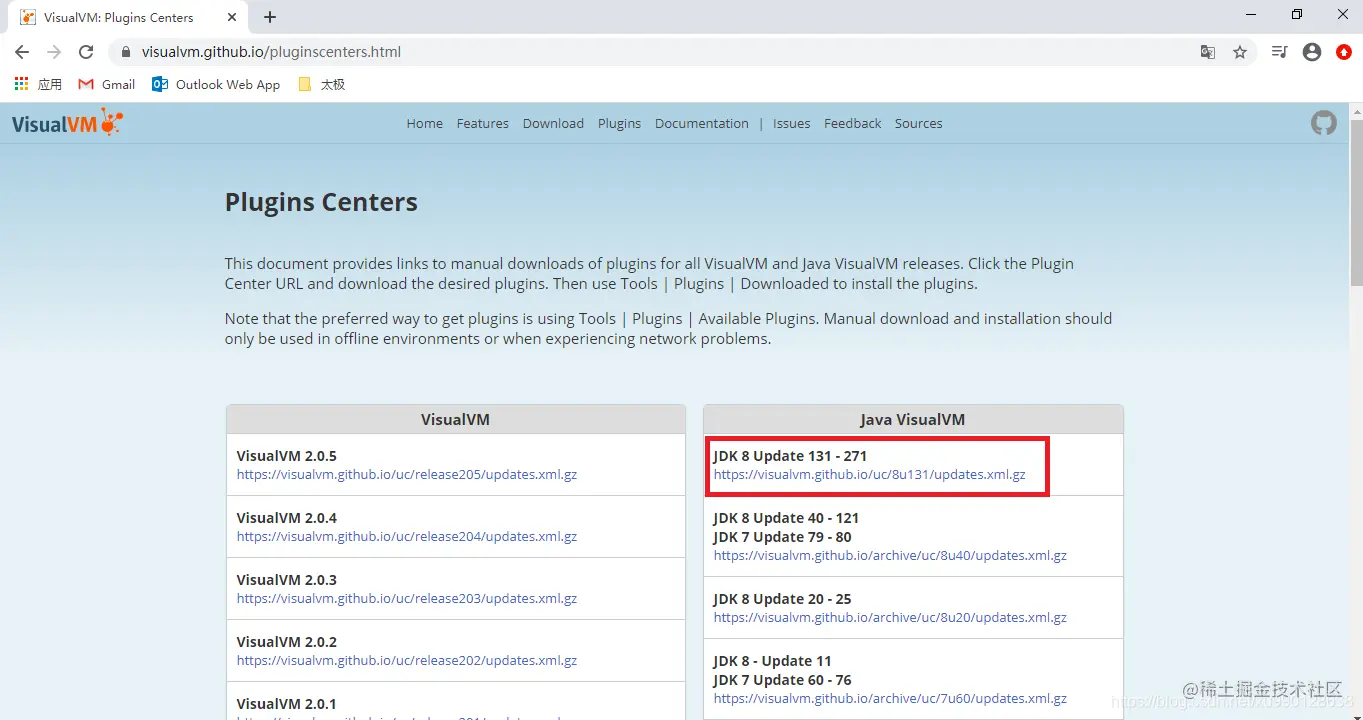Click 'JDK 8 Update 131 - 271' text
The height and width of the screenshot is (720, 1363).
pyautogui.click(x=790, y=456)
